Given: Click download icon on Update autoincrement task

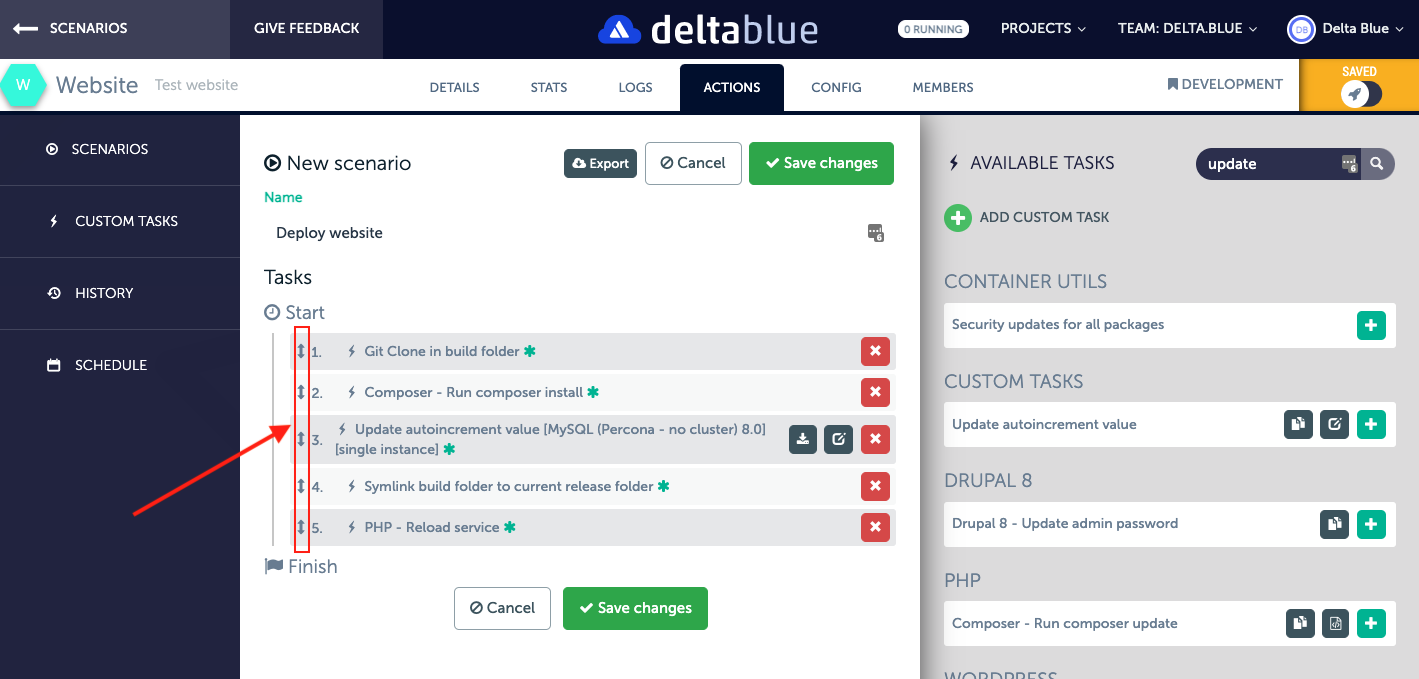Looking at the screenshot, I should 803,439.
